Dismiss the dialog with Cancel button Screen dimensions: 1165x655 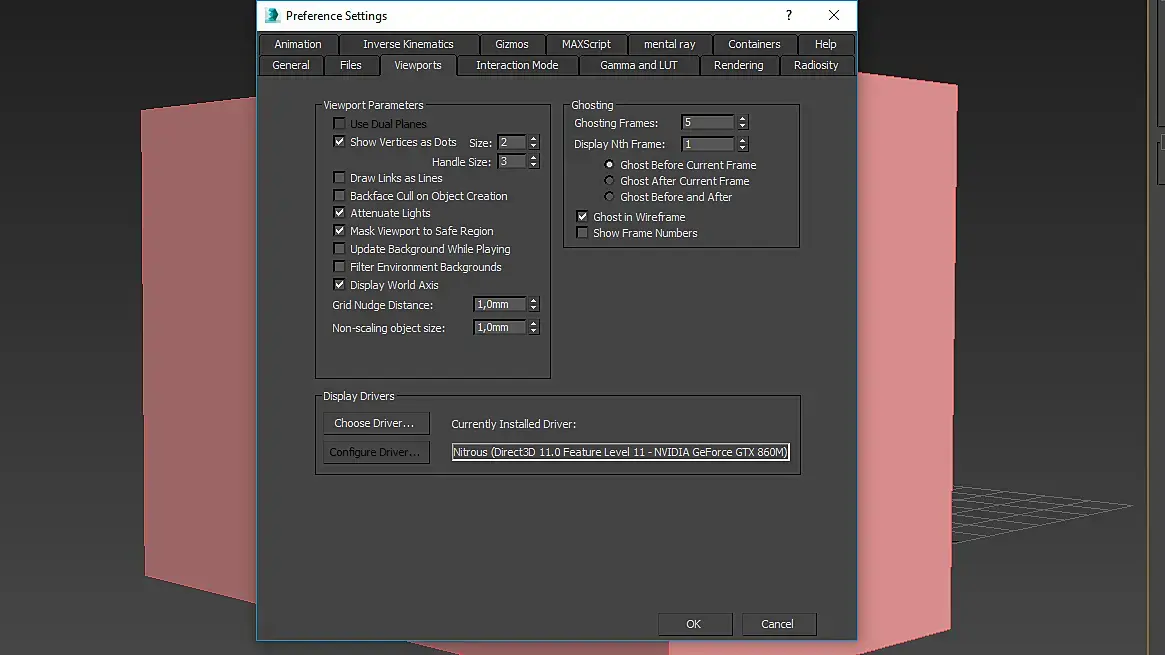tap(779, 625)
